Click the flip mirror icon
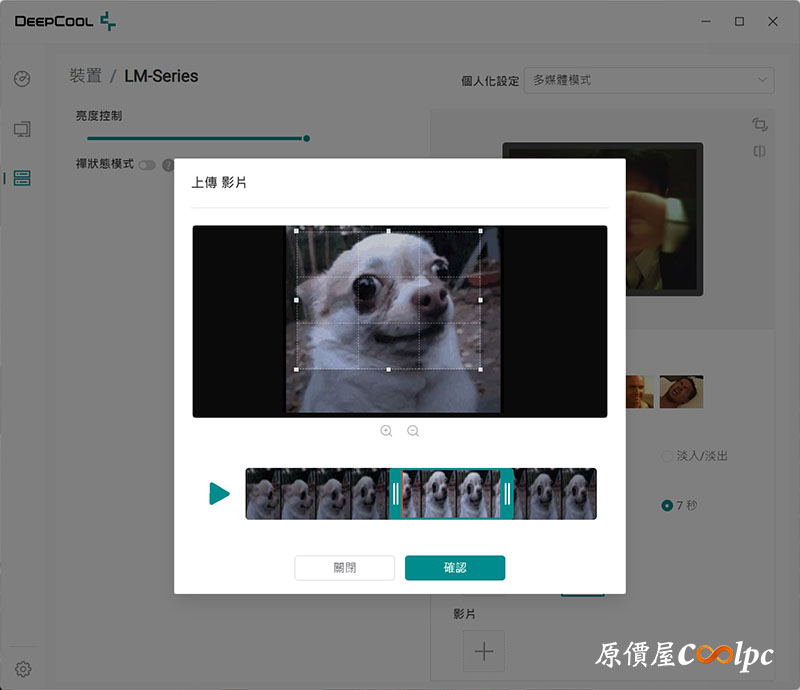Image resolution: width=800 pixels, height=690 pixels. [760, 152]
